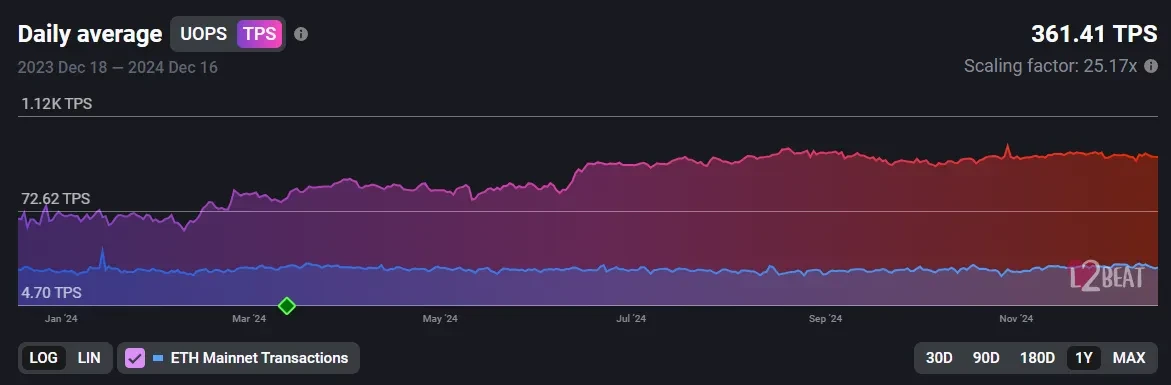Screen dimensions: 1171x385
Task: Click the date range 2023 Dec 18 — 2024 Dec 16
Action: point(117,67)
